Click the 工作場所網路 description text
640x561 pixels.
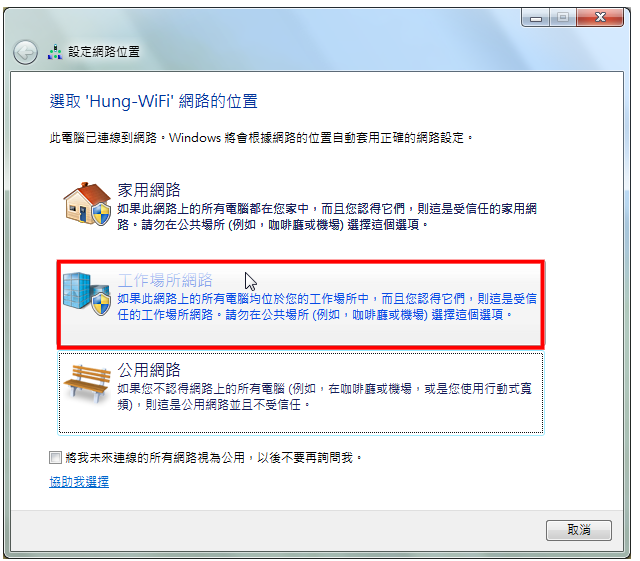[x=327, y=307]
